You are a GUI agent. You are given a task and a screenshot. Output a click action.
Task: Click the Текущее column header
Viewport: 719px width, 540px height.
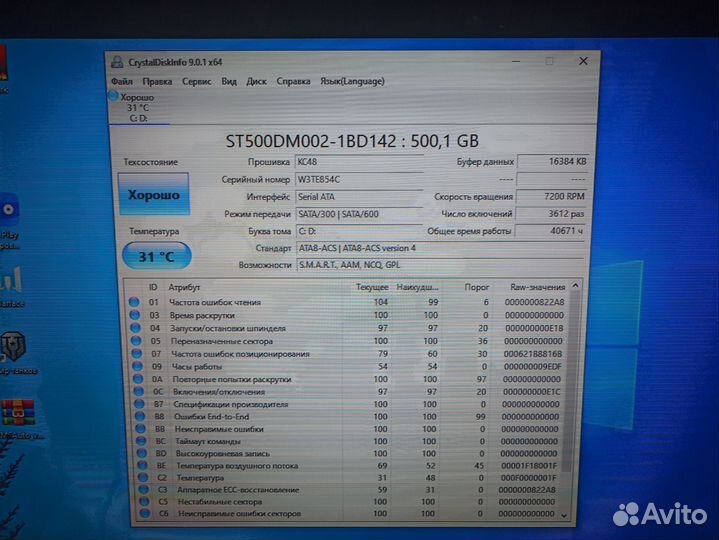[x=372, y=287]
